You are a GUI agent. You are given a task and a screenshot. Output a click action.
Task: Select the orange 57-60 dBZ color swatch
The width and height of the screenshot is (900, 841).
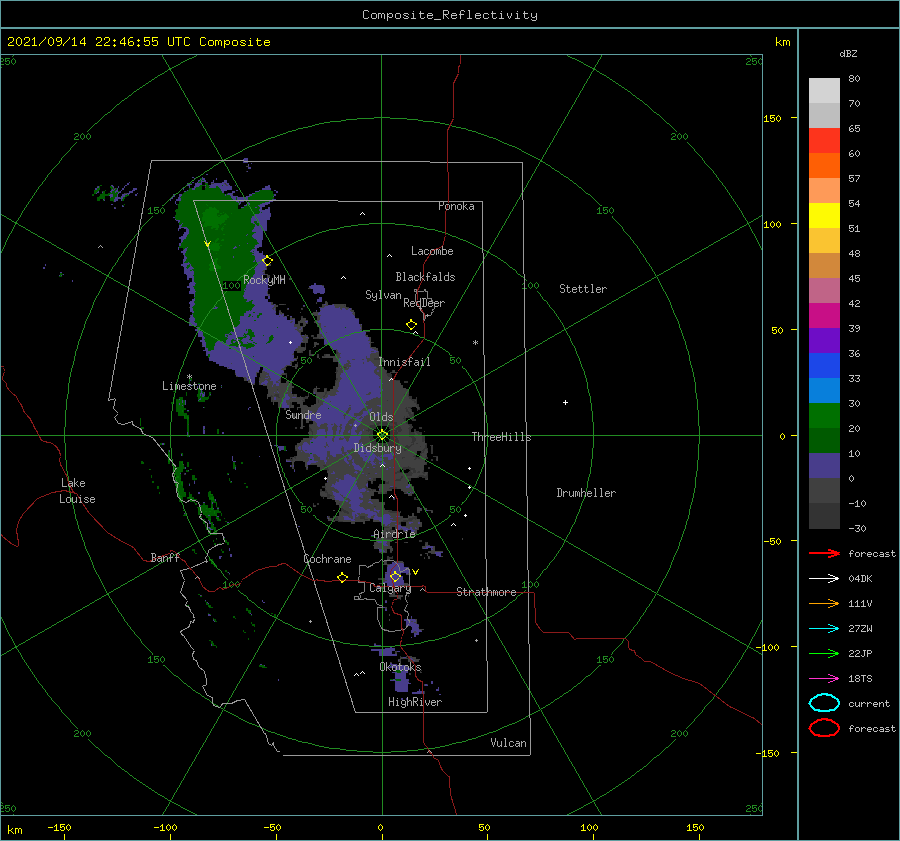[x=824, y=165]
